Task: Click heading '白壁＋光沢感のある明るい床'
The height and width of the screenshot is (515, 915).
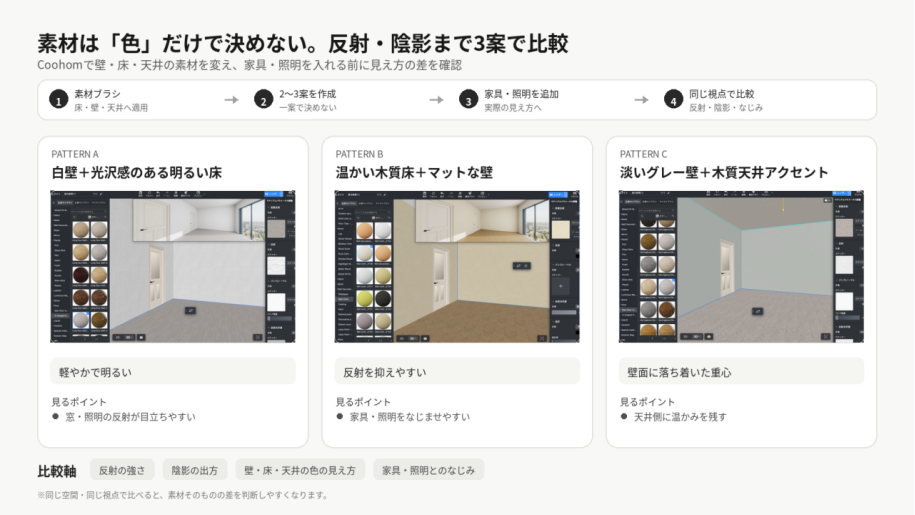Action: point(137,173)
